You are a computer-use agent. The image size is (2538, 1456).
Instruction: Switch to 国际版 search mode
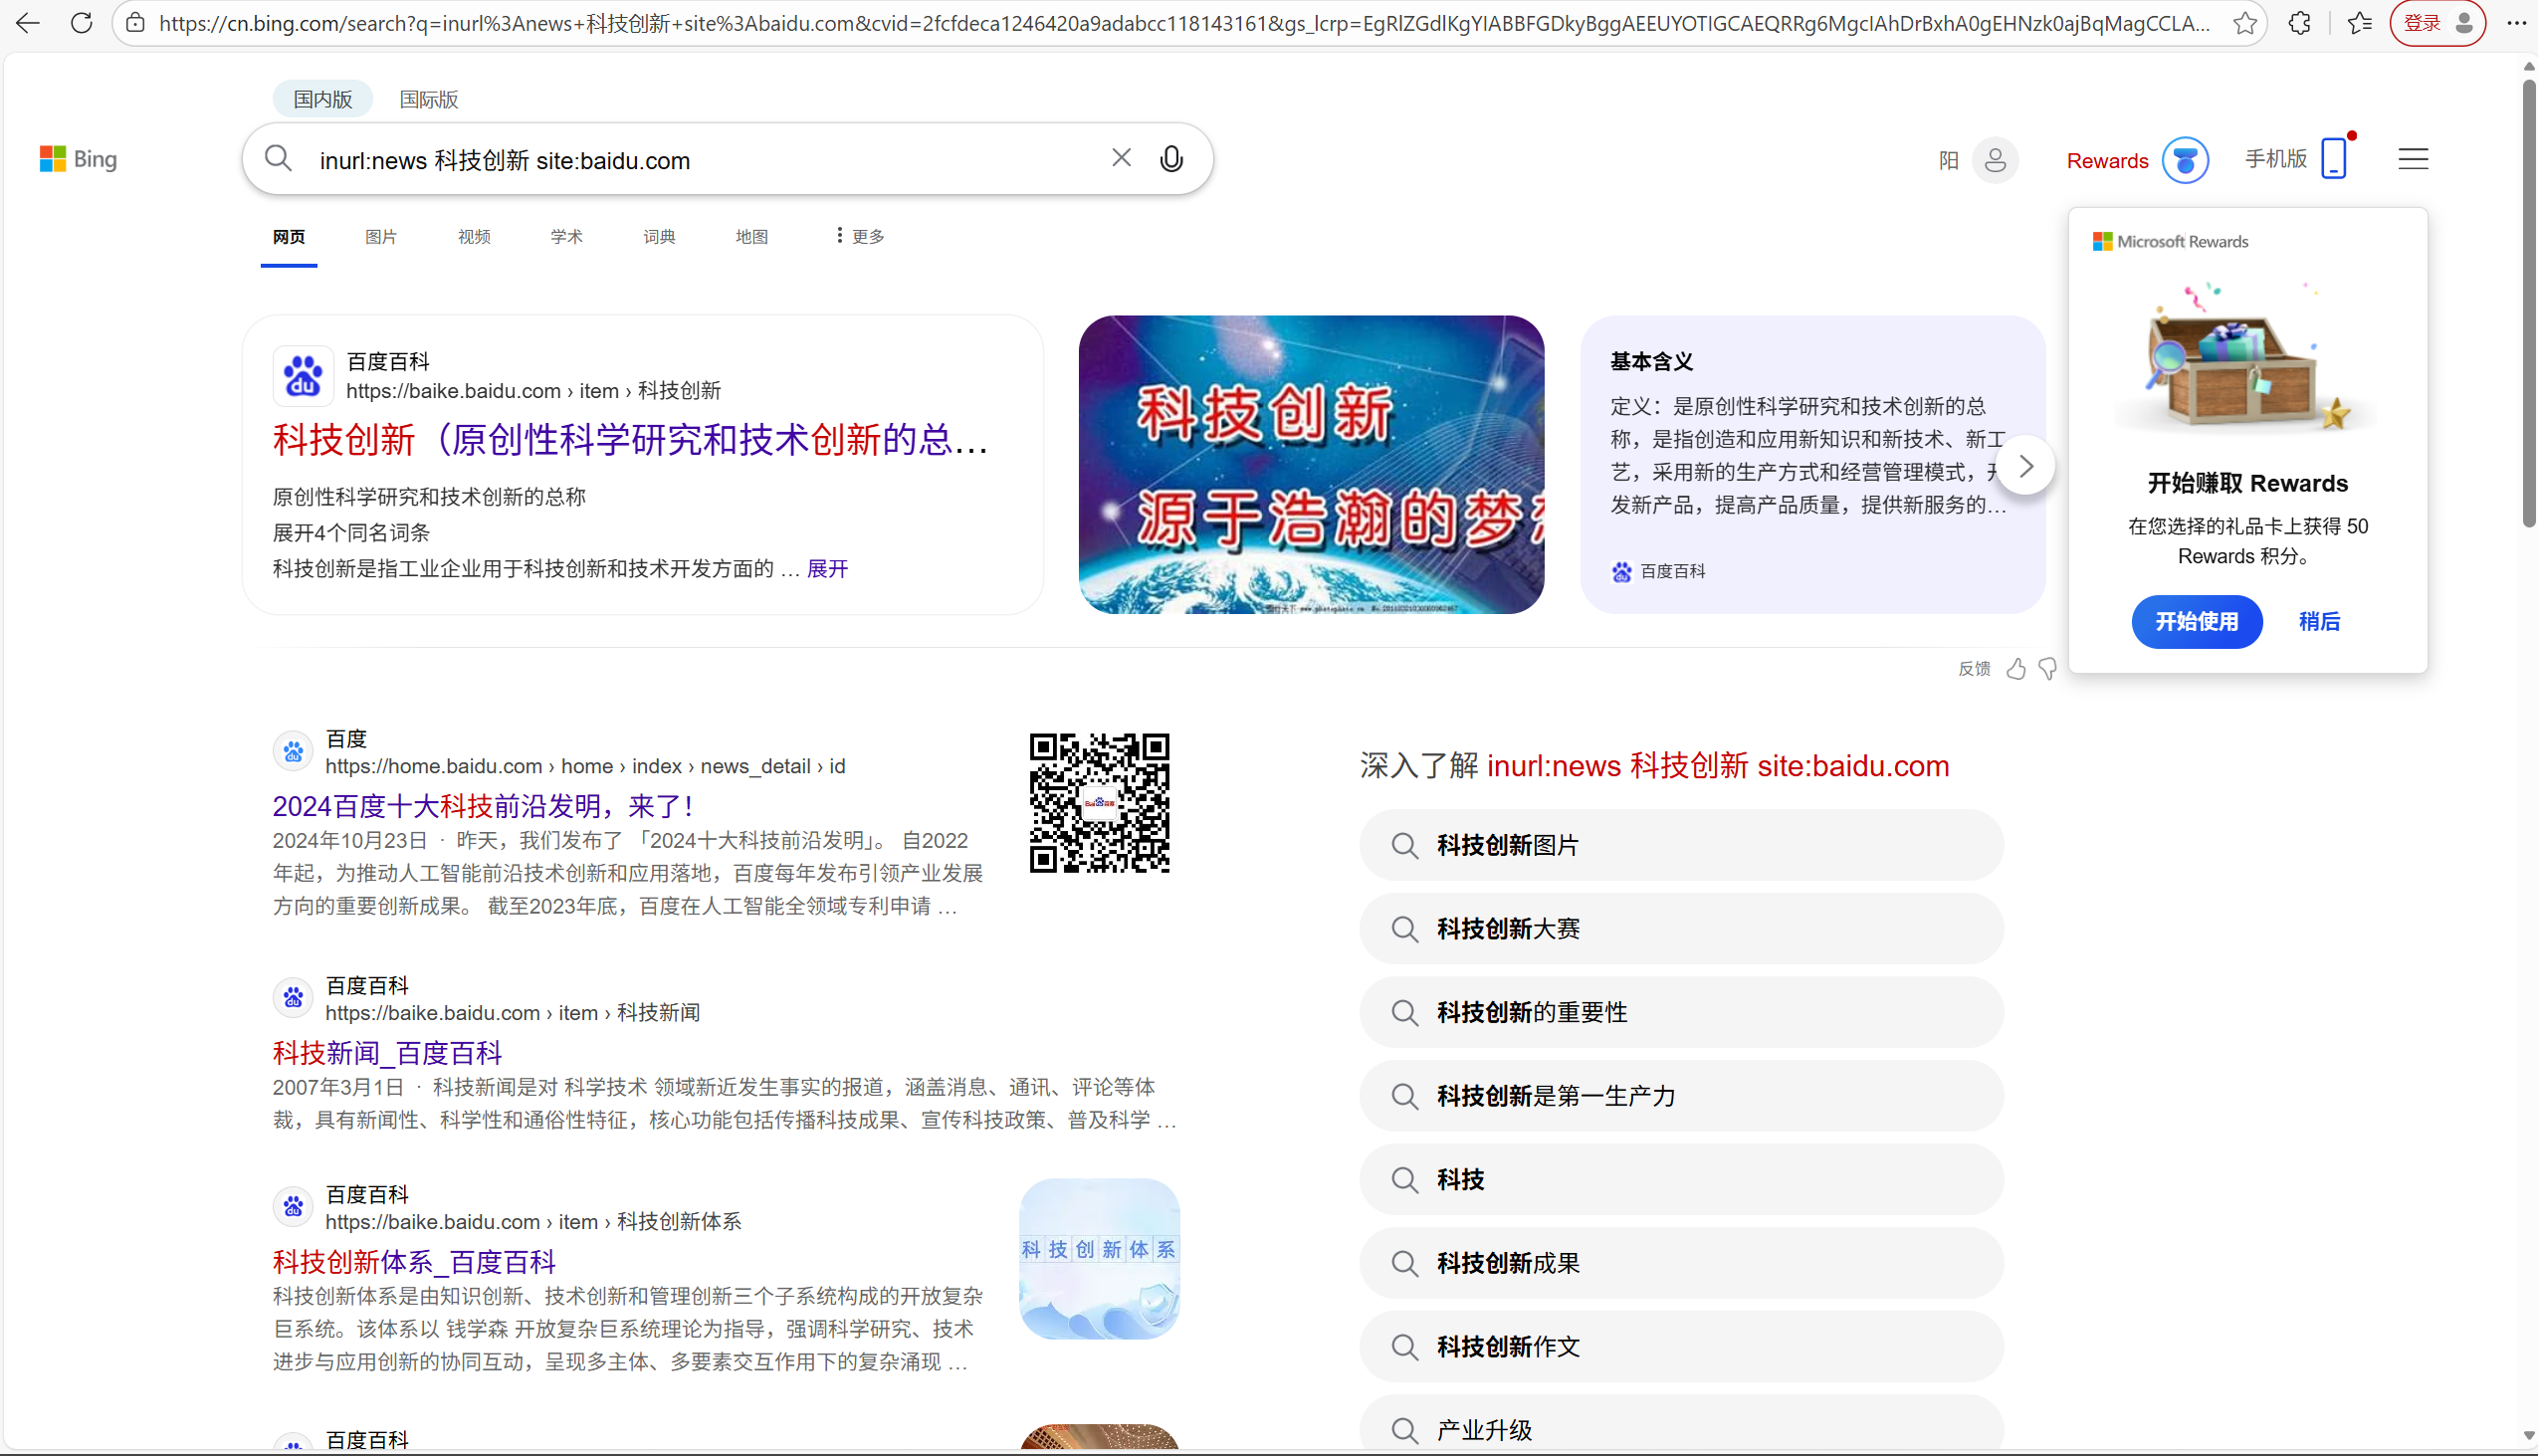point(428,99)
